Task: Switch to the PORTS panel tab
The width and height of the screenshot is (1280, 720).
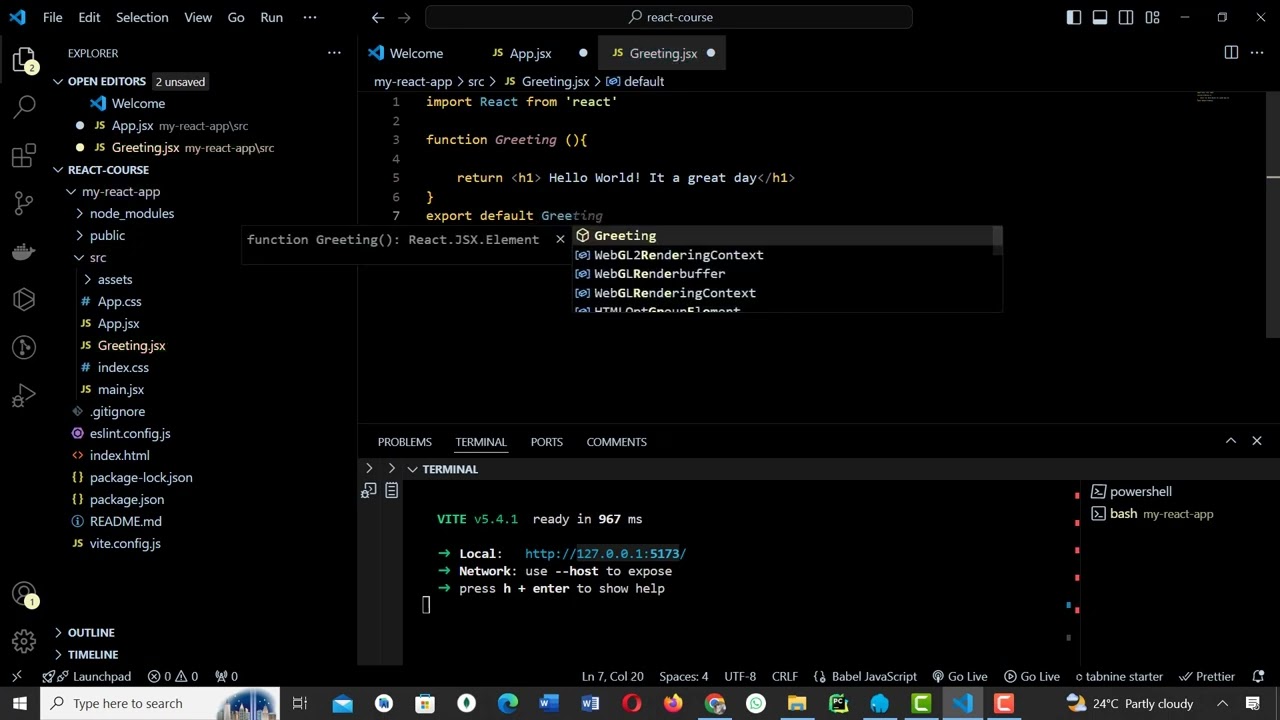Action: [x=546, y=441]
